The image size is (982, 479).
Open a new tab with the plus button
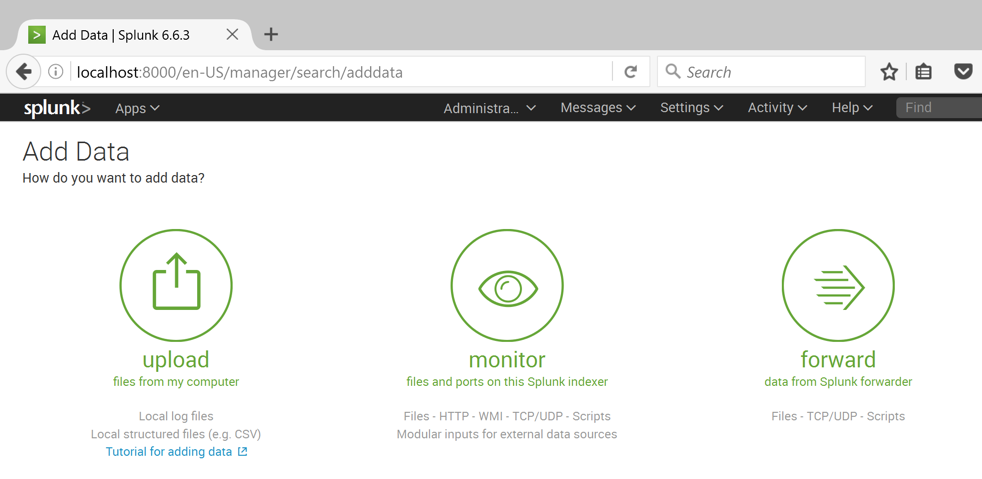tap(271, 34)
